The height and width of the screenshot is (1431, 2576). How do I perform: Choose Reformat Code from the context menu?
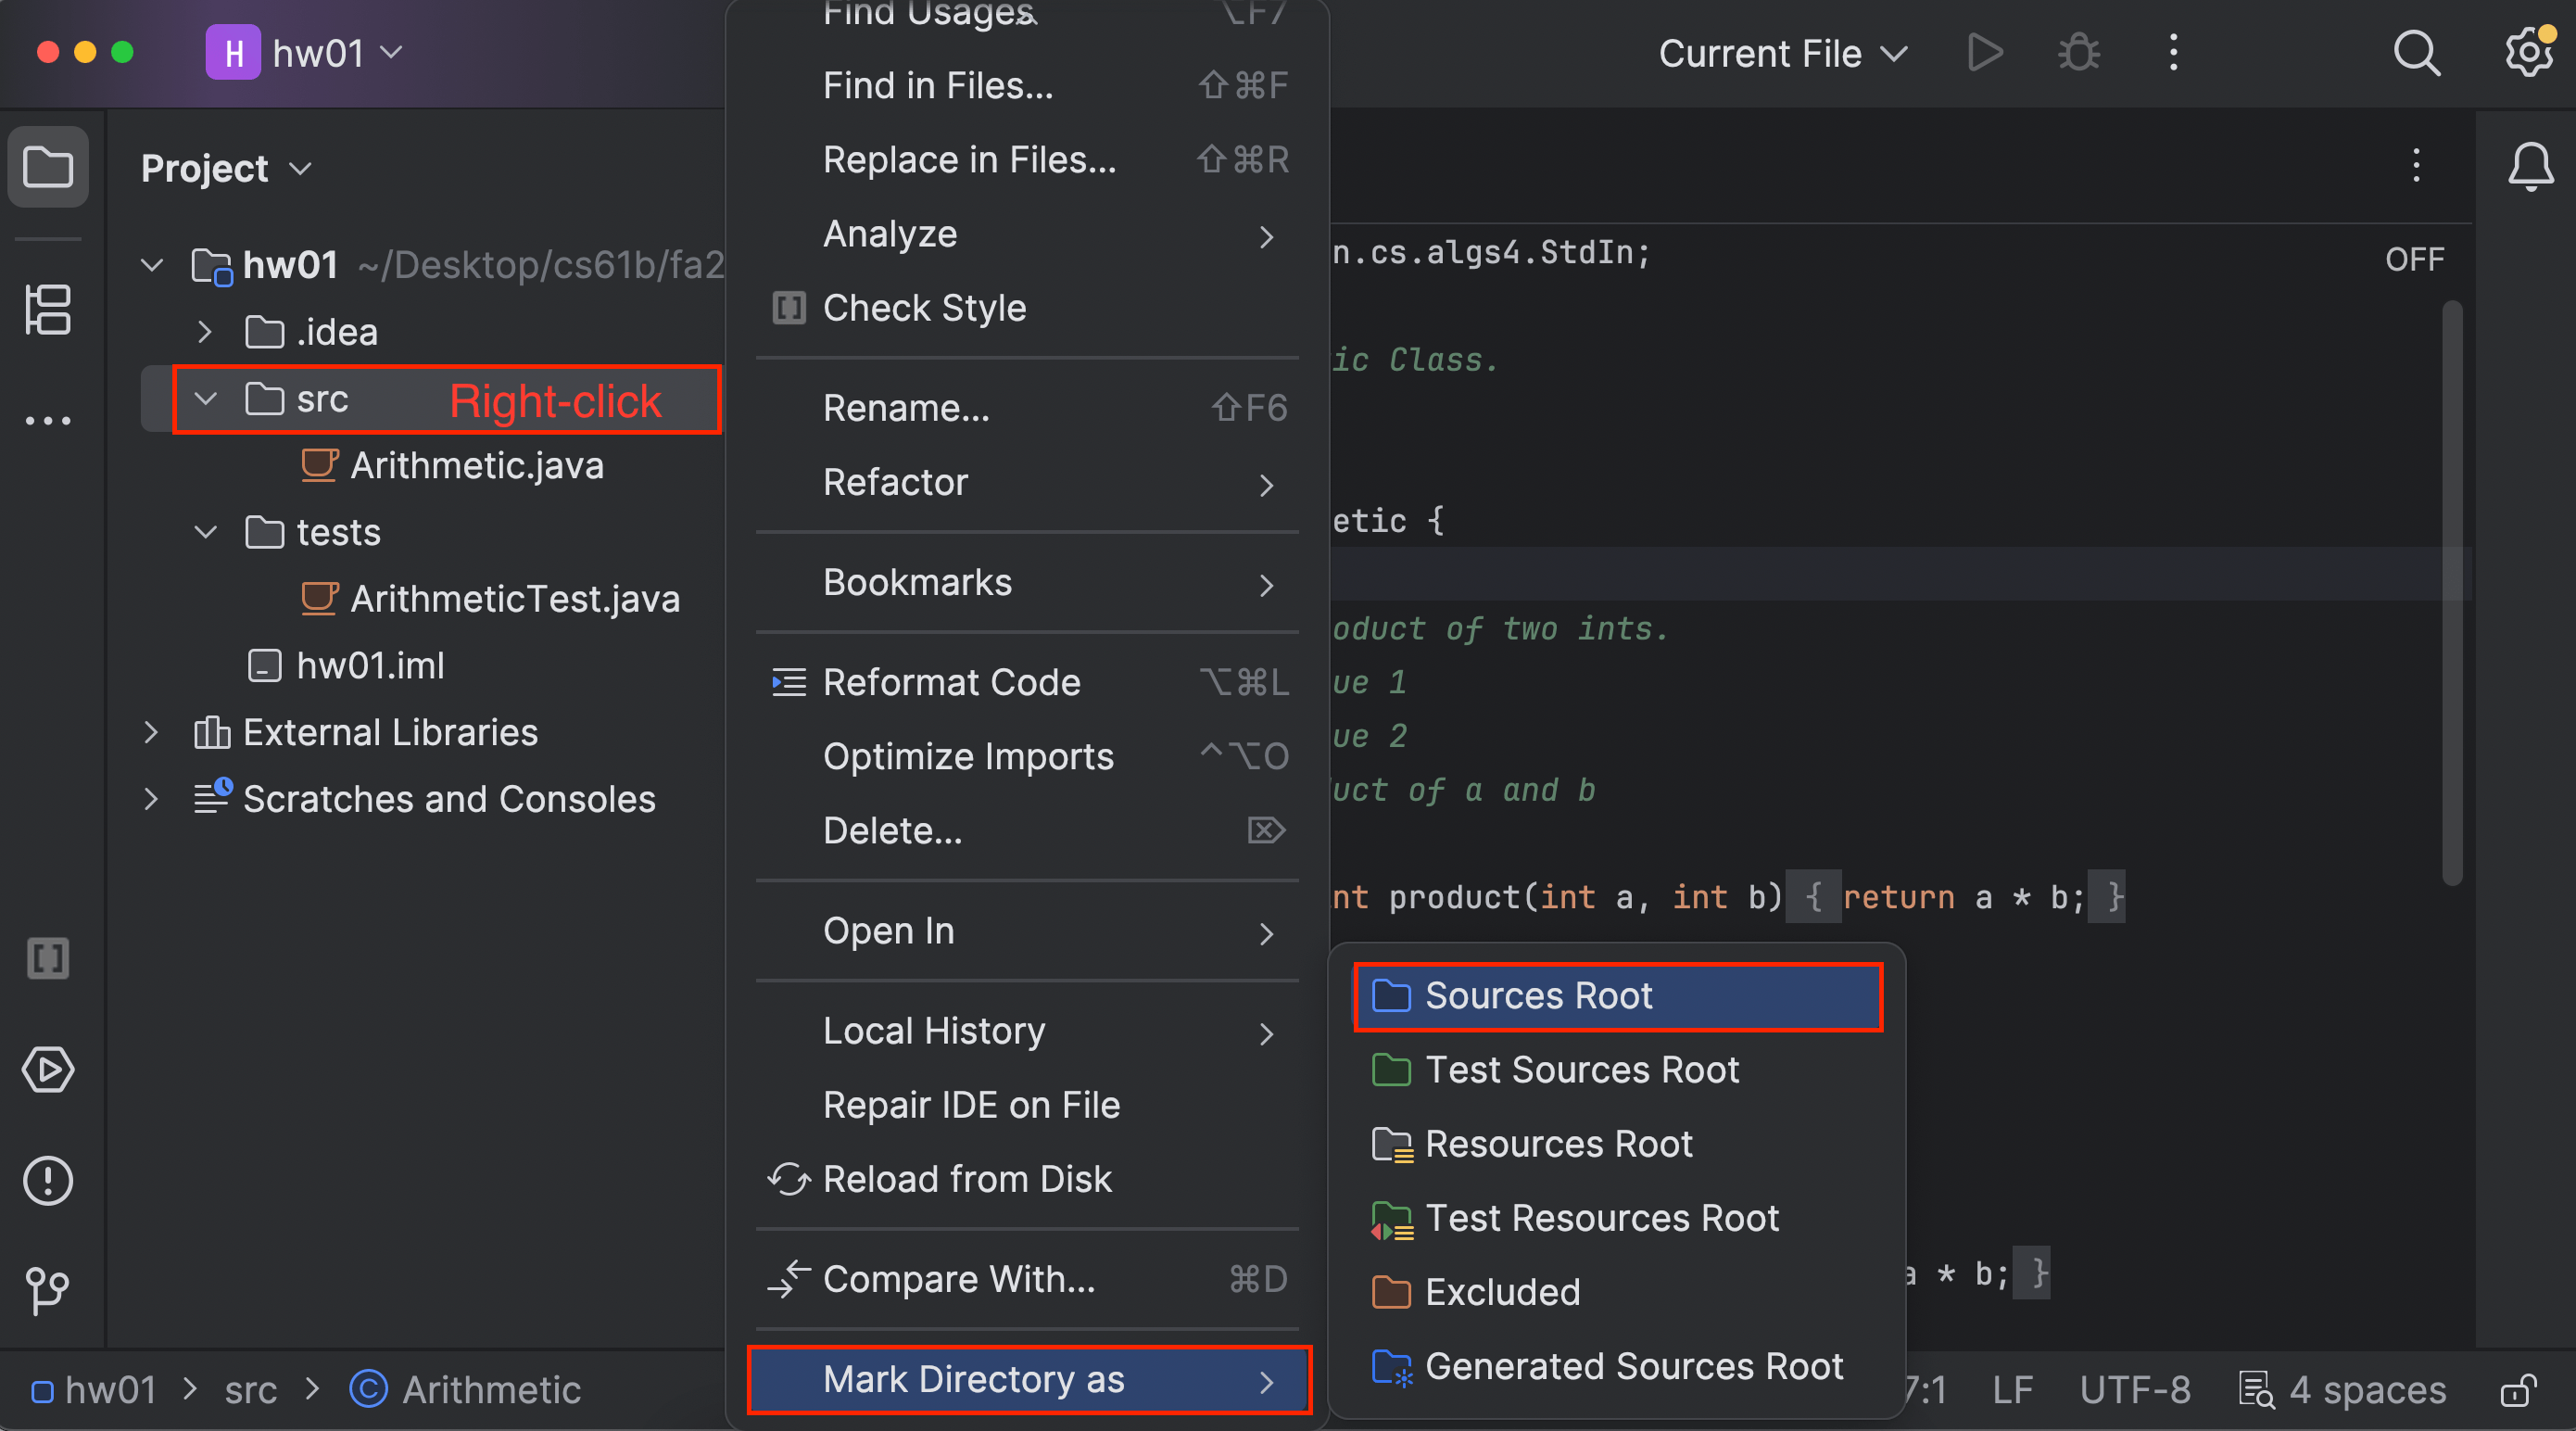[951, 682]
